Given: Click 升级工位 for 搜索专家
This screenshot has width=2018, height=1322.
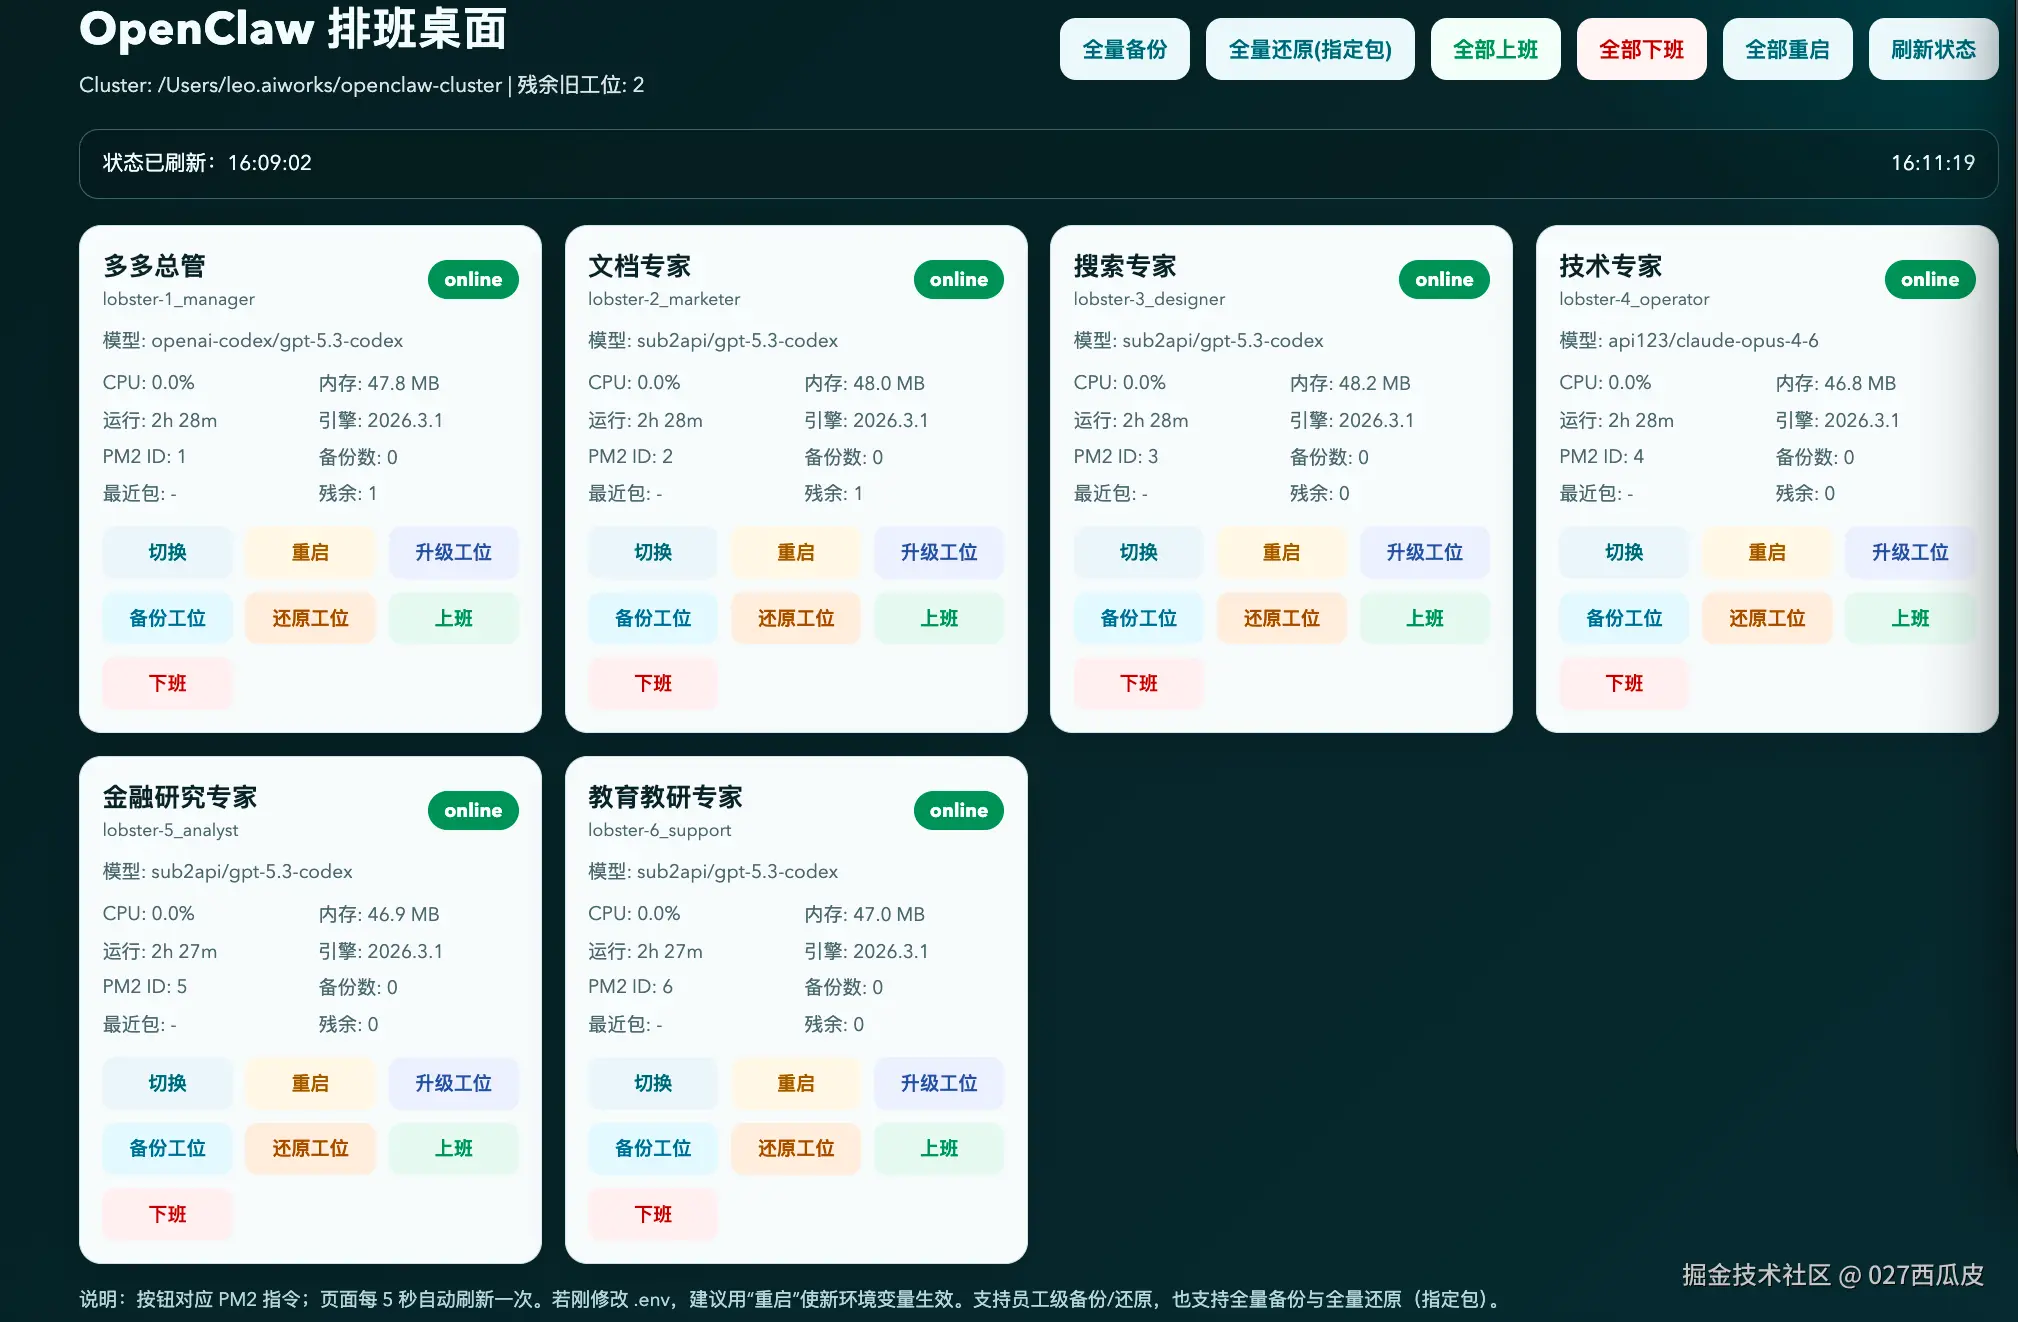Looking at the screenshot, I should tap(1424, 552).
